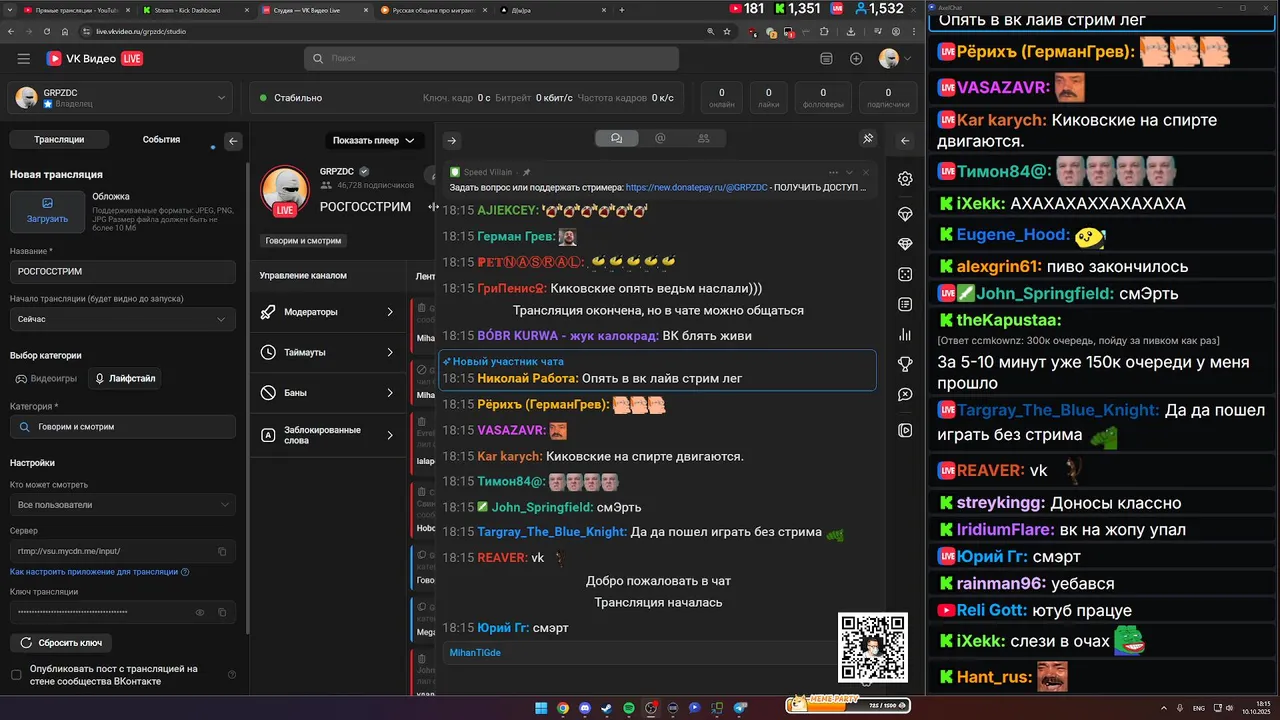Viewport: 1280px width, 720px height.
Task: Reveal stream key with eye icon
Action: 200,612
